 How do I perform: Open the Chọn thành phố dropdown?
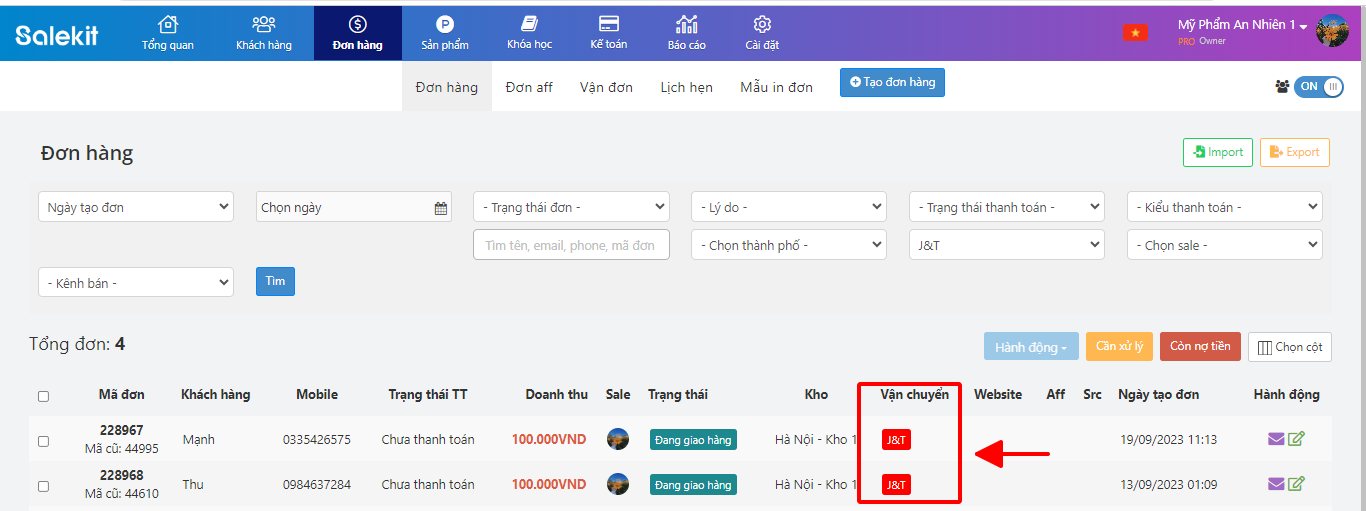coord(788,245)
